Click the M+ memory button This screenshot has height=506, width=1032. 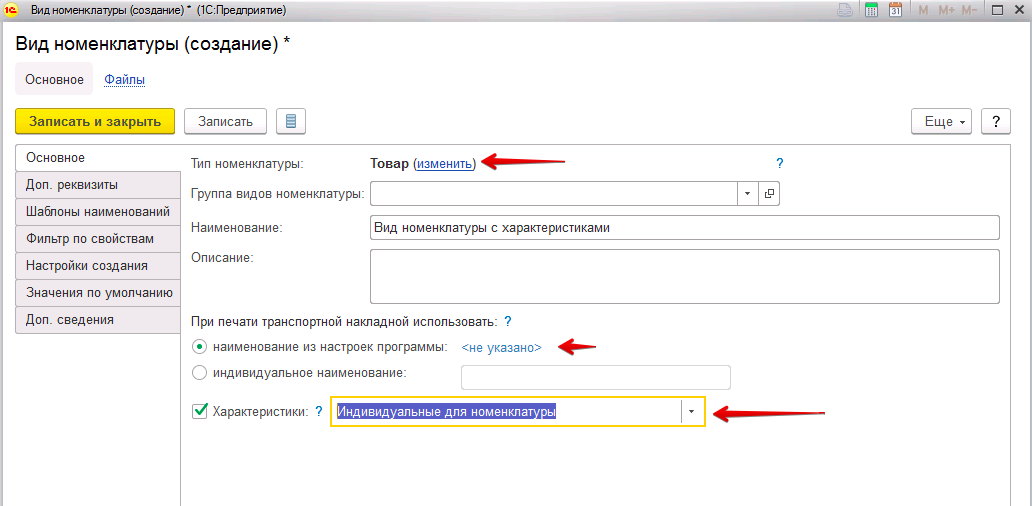(x=946, y=11)
